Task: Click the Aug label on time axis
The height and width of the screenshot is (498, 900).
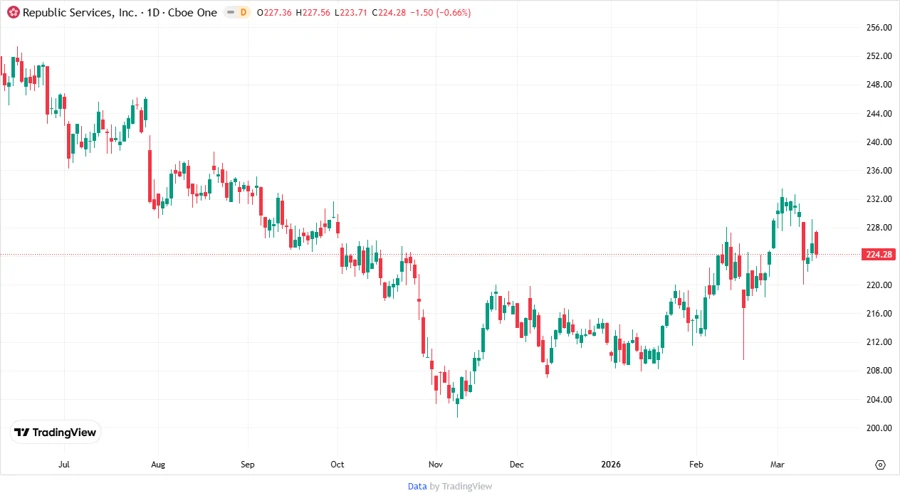Action: (x=158, y=464)
